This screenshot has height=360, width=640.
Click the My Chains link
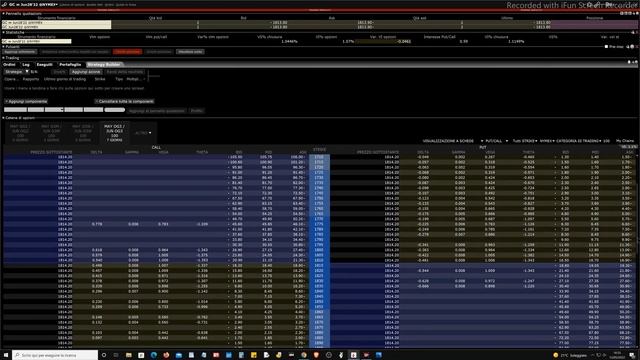click(625, 141)
